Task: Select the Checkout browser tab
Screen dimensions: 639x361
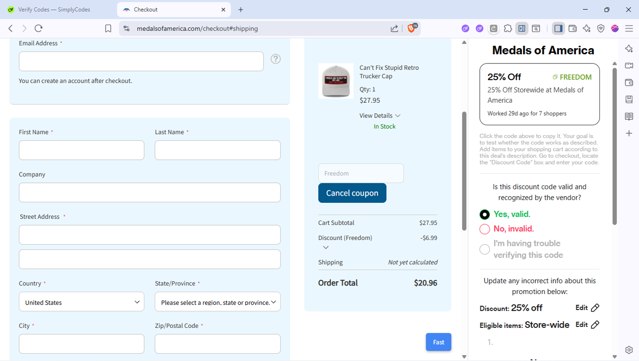Action: click(174, 9)
